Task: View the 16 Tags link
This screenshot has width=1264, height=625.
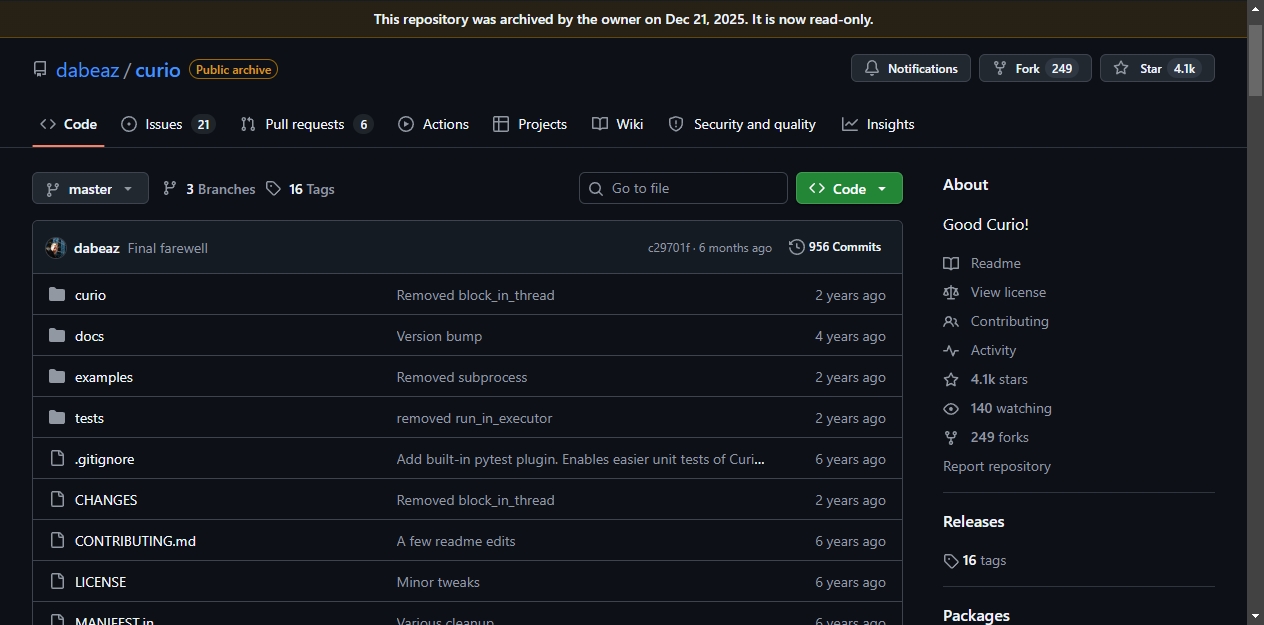Action: click(x=300, y=189)
